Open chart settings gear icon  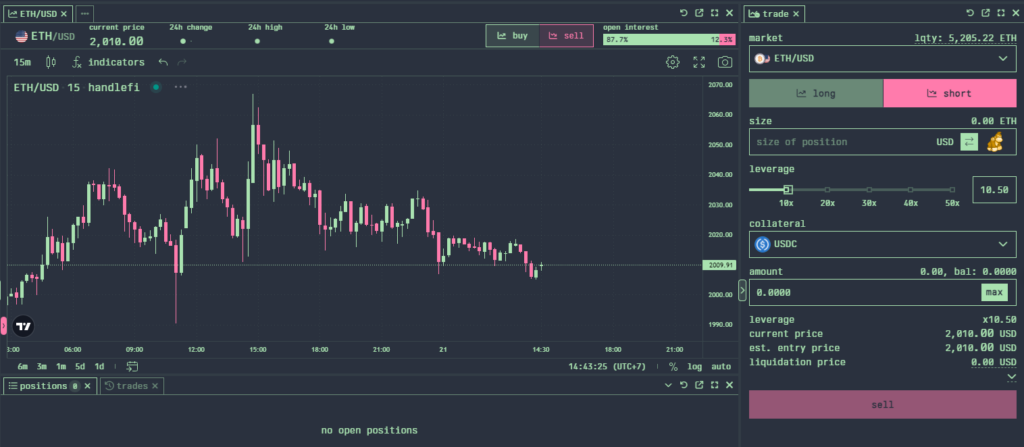pyautogui.click(x=672, y=62)
